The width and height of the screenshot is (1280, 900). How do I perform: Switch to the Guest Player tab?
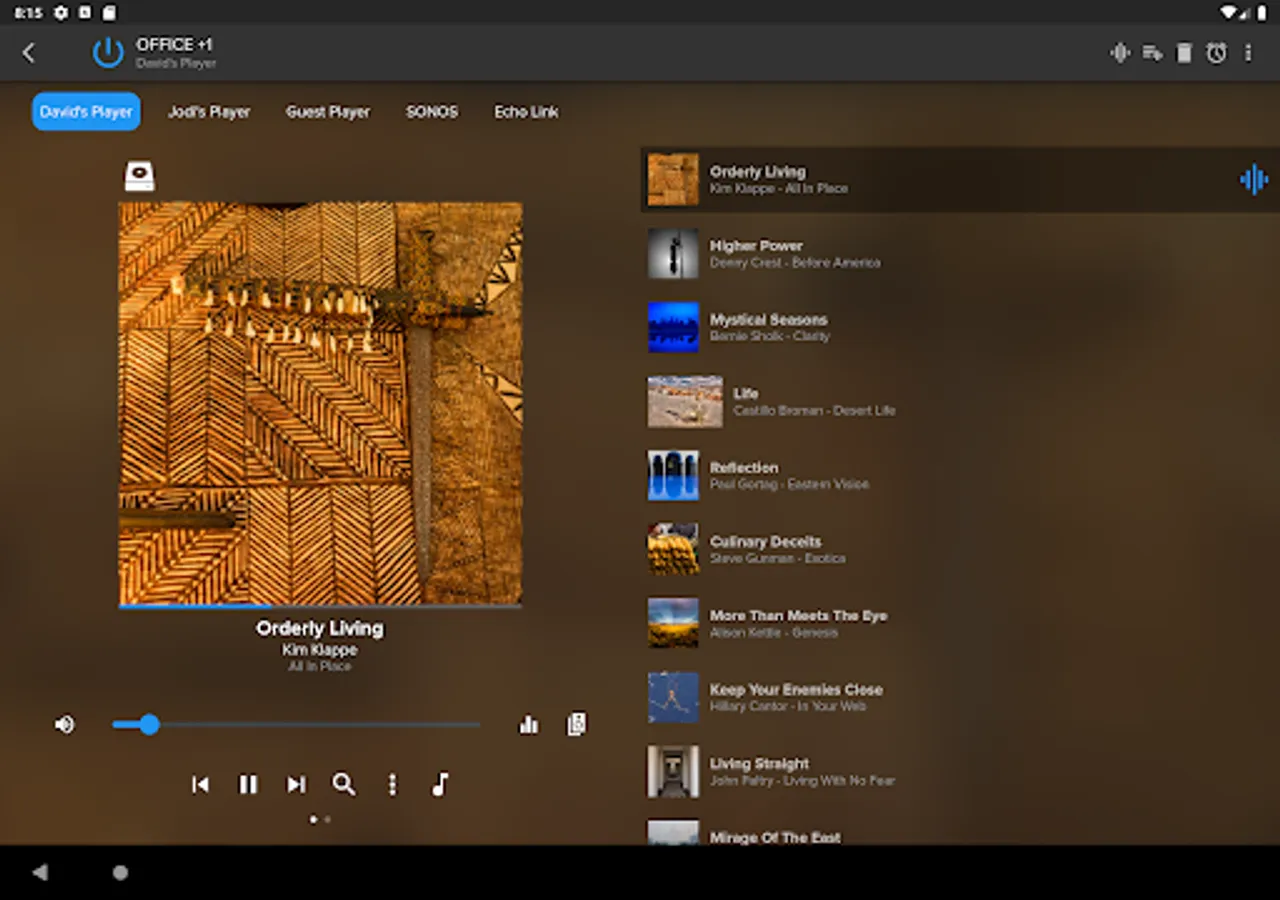click(x=328, y=112)
